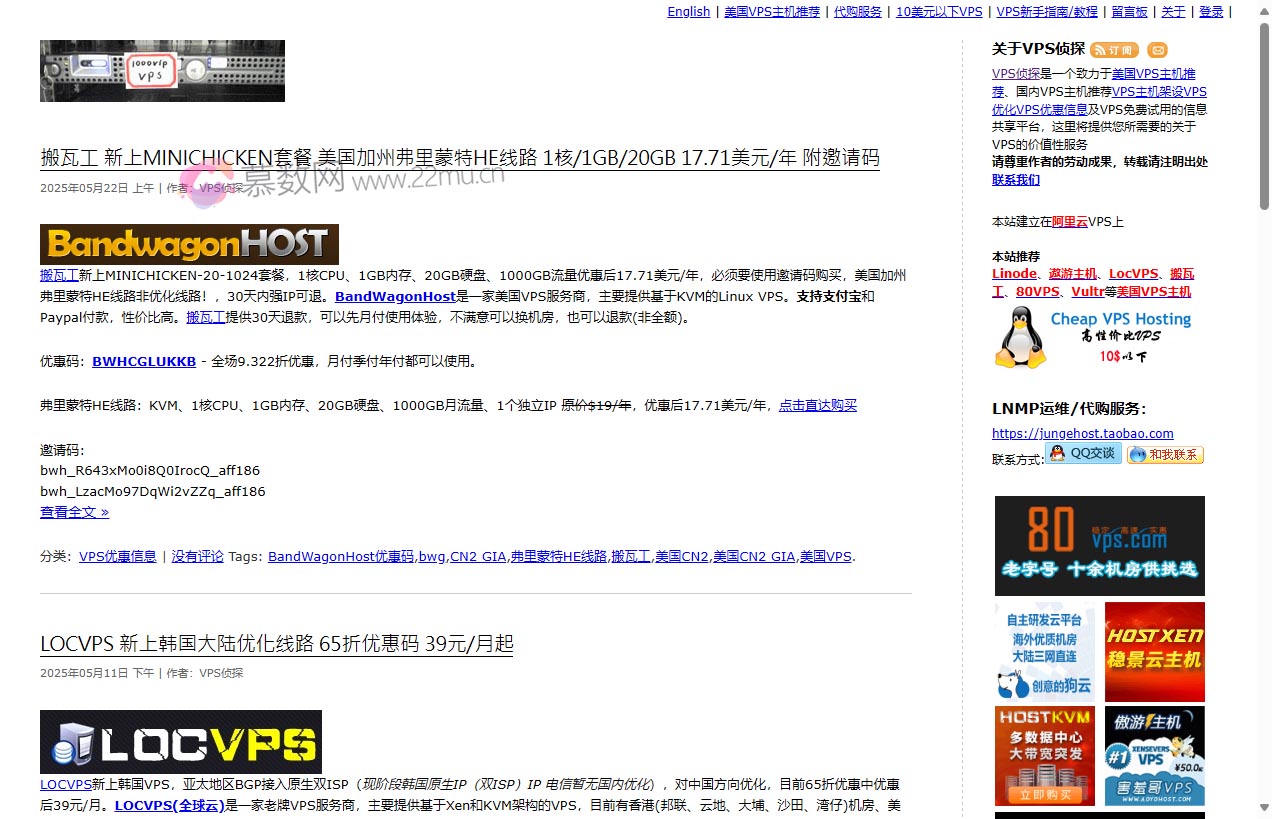This screenshot has height=819, width=1272.
Task: Switch to English in the top menu
Action: coord(688,12)
